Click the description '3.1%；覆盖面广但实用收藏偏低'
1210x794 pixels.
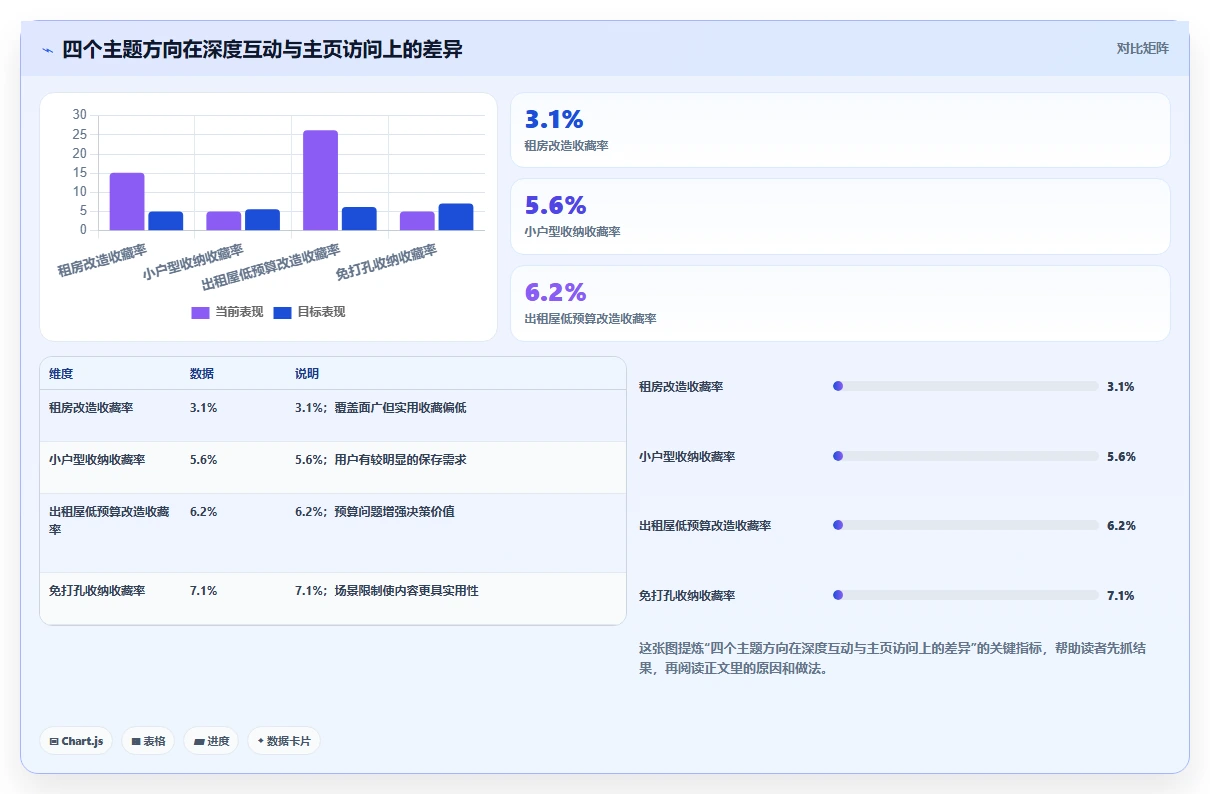[381, 408]
